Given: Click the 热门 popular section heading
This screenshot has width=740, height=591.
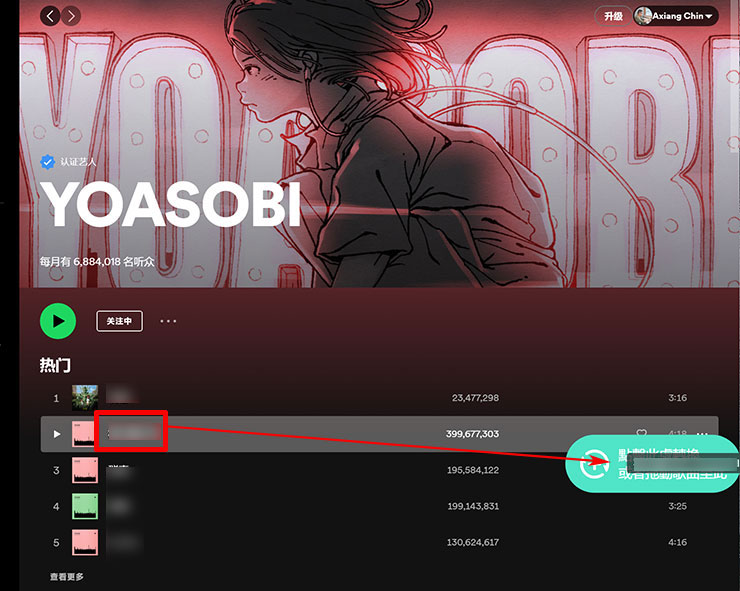Looking at the screenshot, I should (55, 365).
